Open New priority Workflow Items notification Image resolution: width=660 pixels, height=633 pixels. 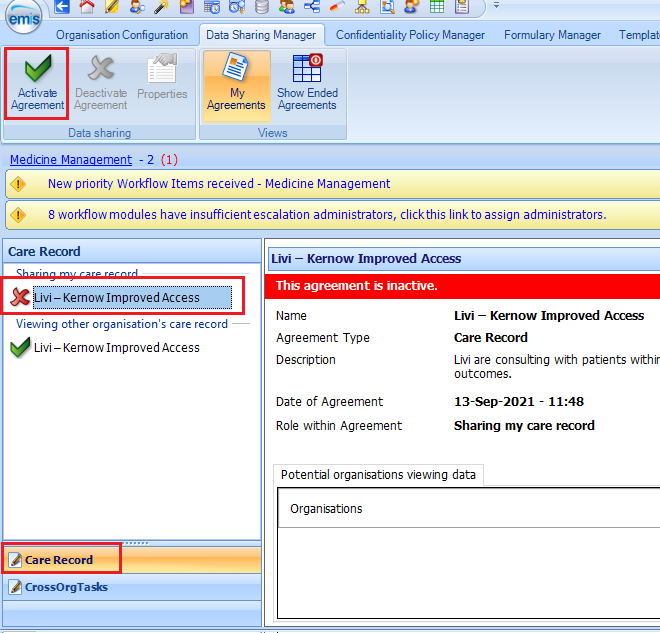219,184
